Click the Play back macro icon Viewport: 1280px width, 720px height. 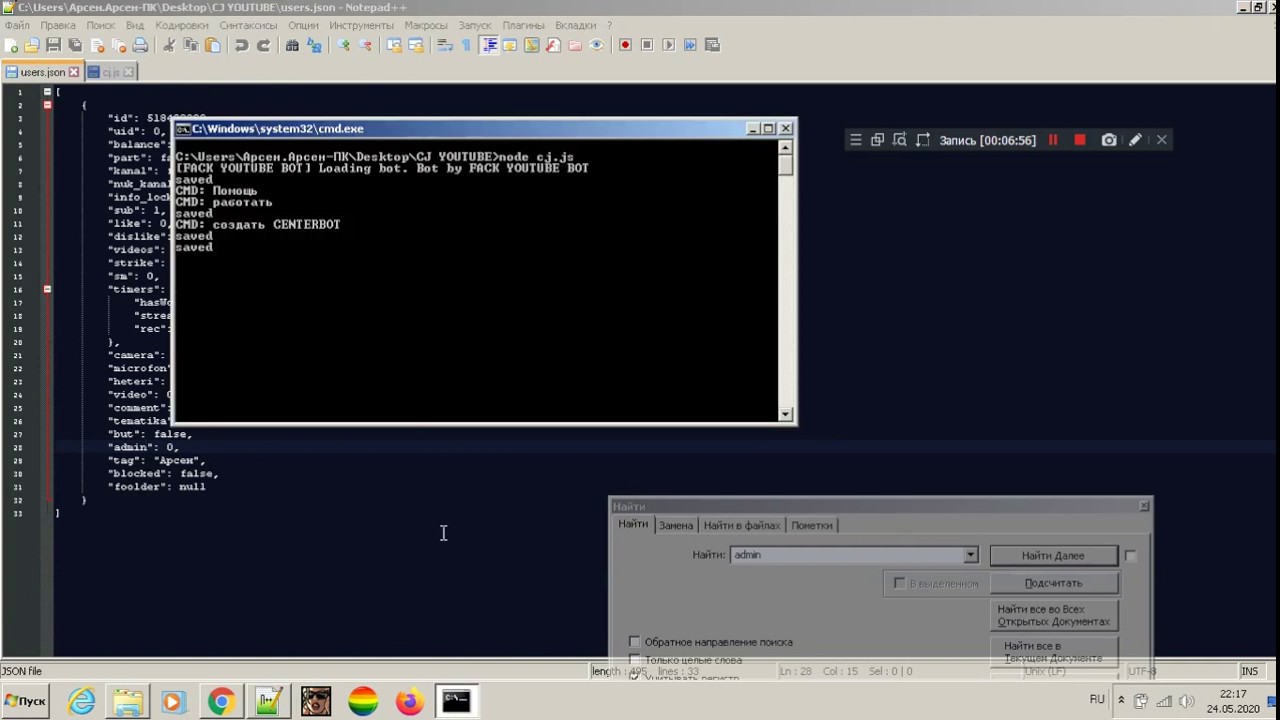669,45
